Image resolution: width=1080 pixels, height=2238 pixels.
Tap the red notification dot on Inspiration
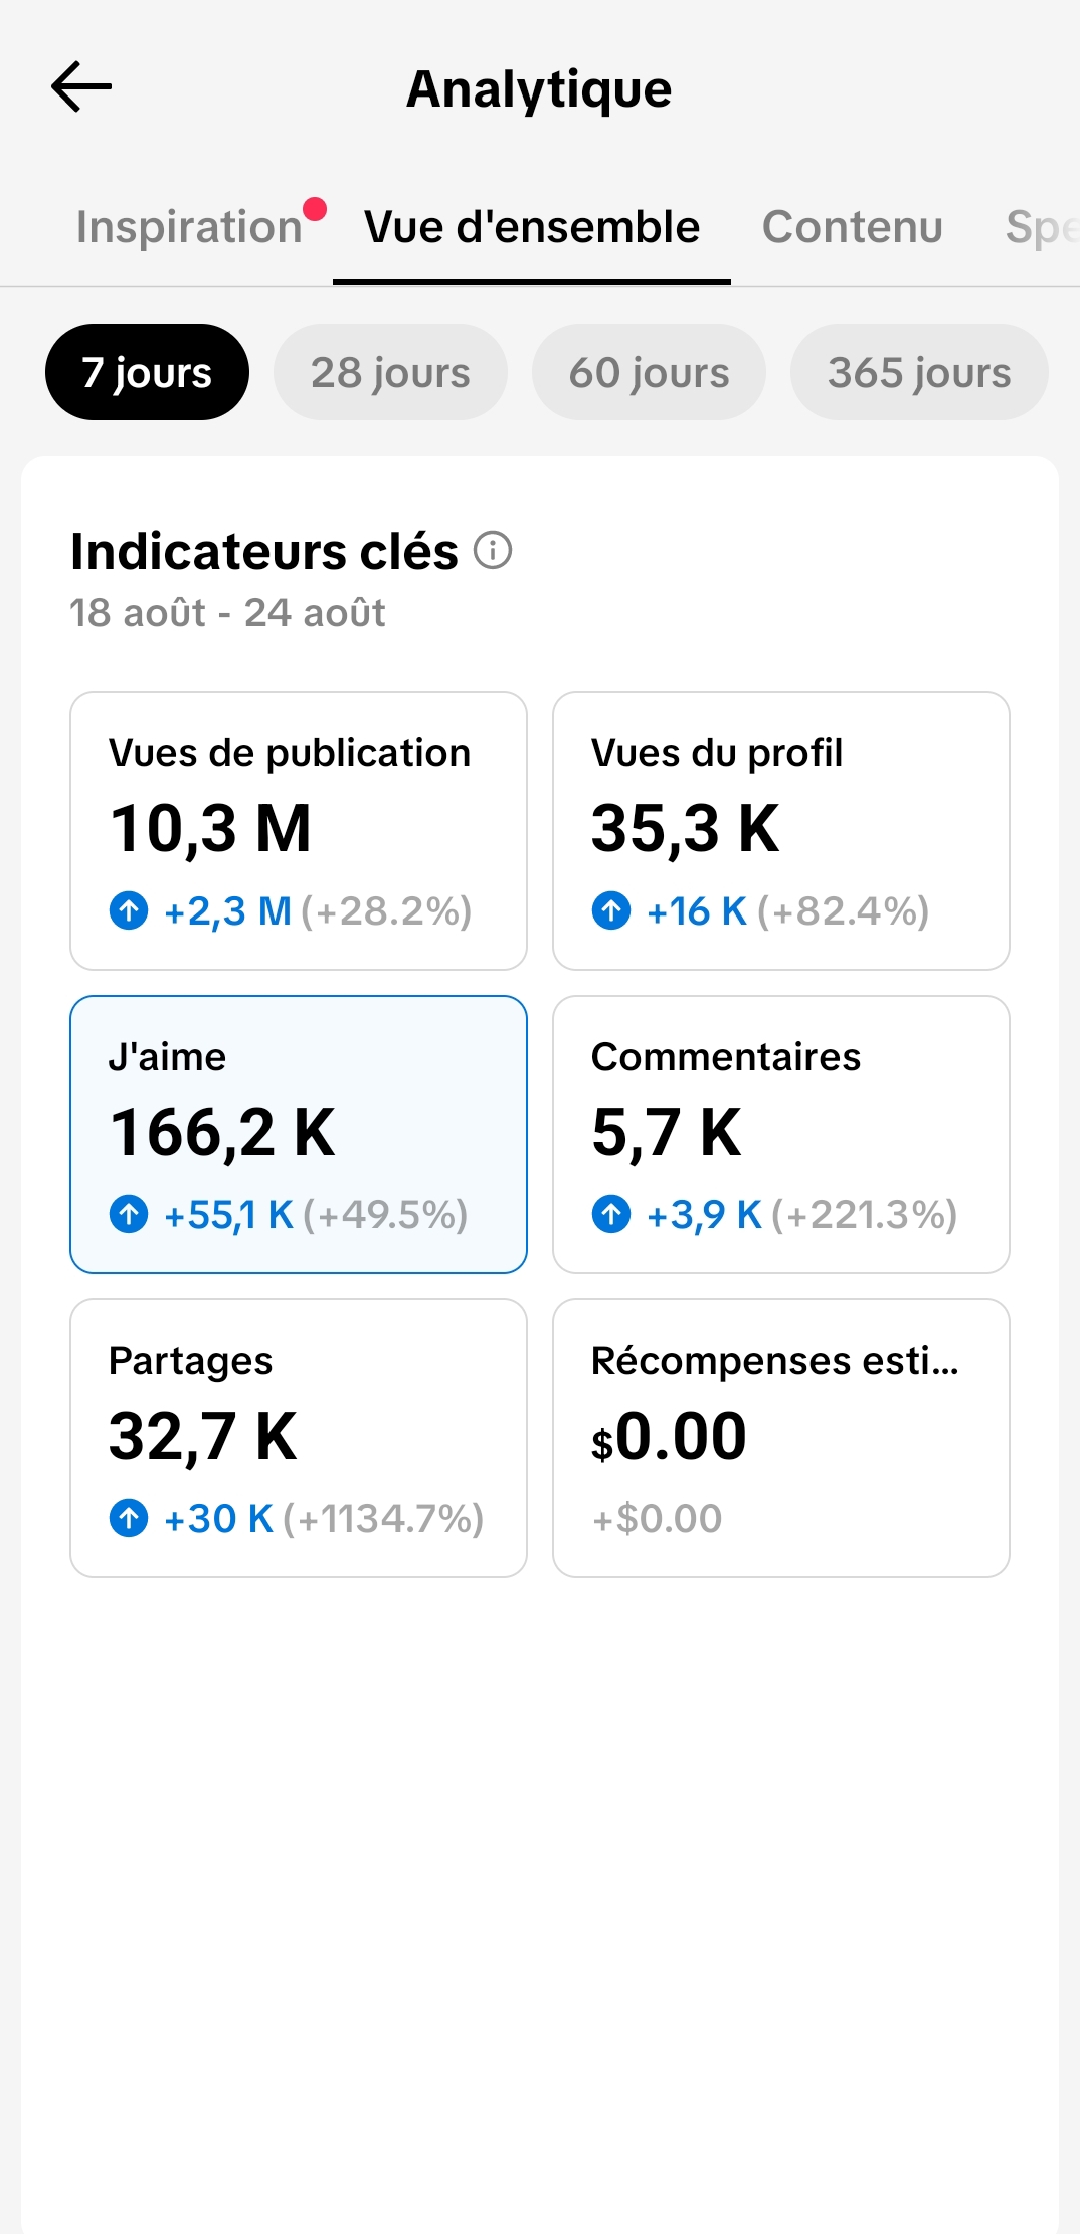[x=315, y=209]
